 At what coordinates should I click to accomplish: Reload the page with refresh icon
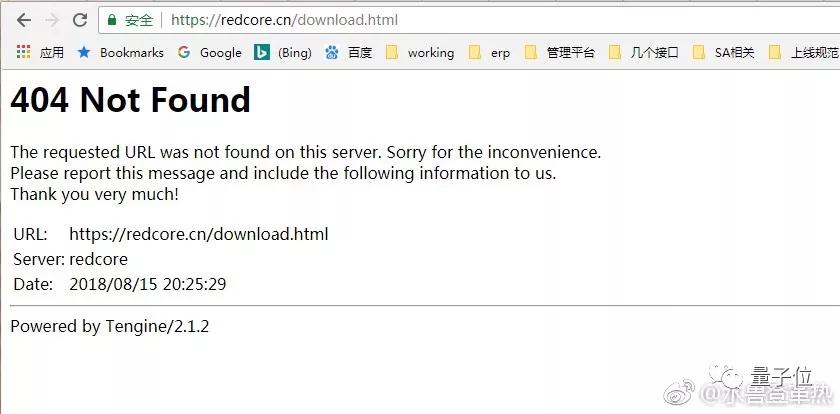pos(80,20)
